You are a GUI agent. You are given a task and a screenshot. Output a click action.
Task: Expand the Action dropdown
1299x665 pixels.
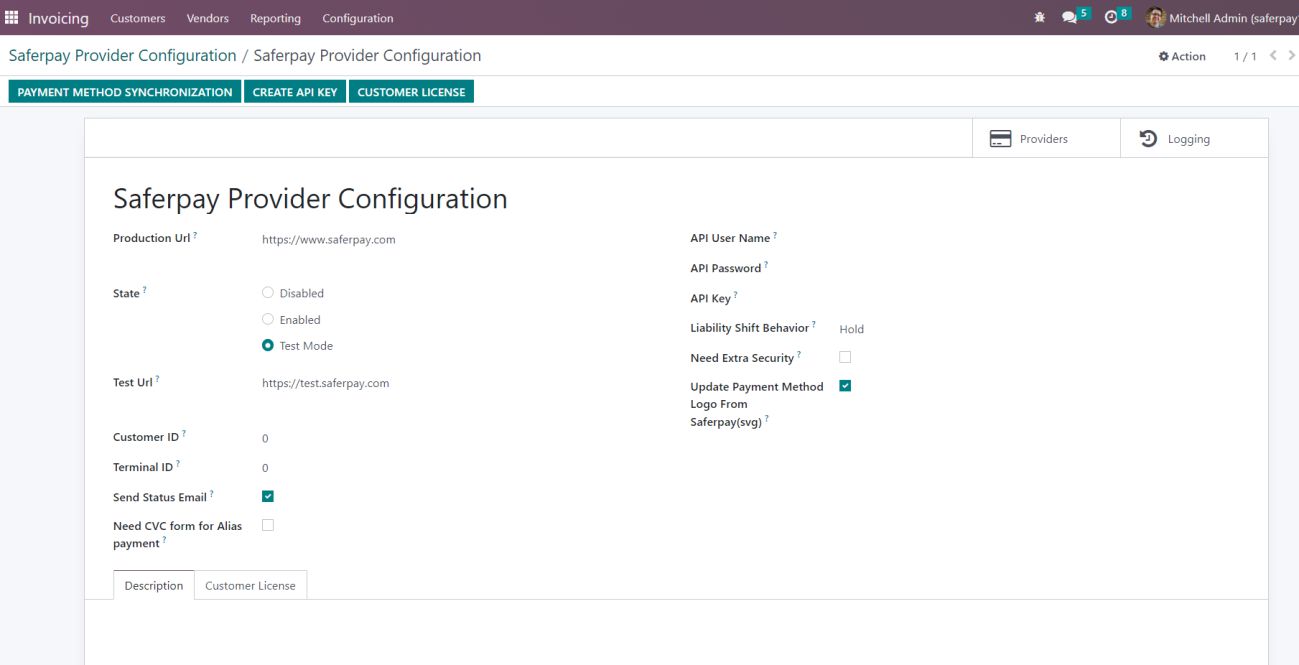(x=1182, y=57)
